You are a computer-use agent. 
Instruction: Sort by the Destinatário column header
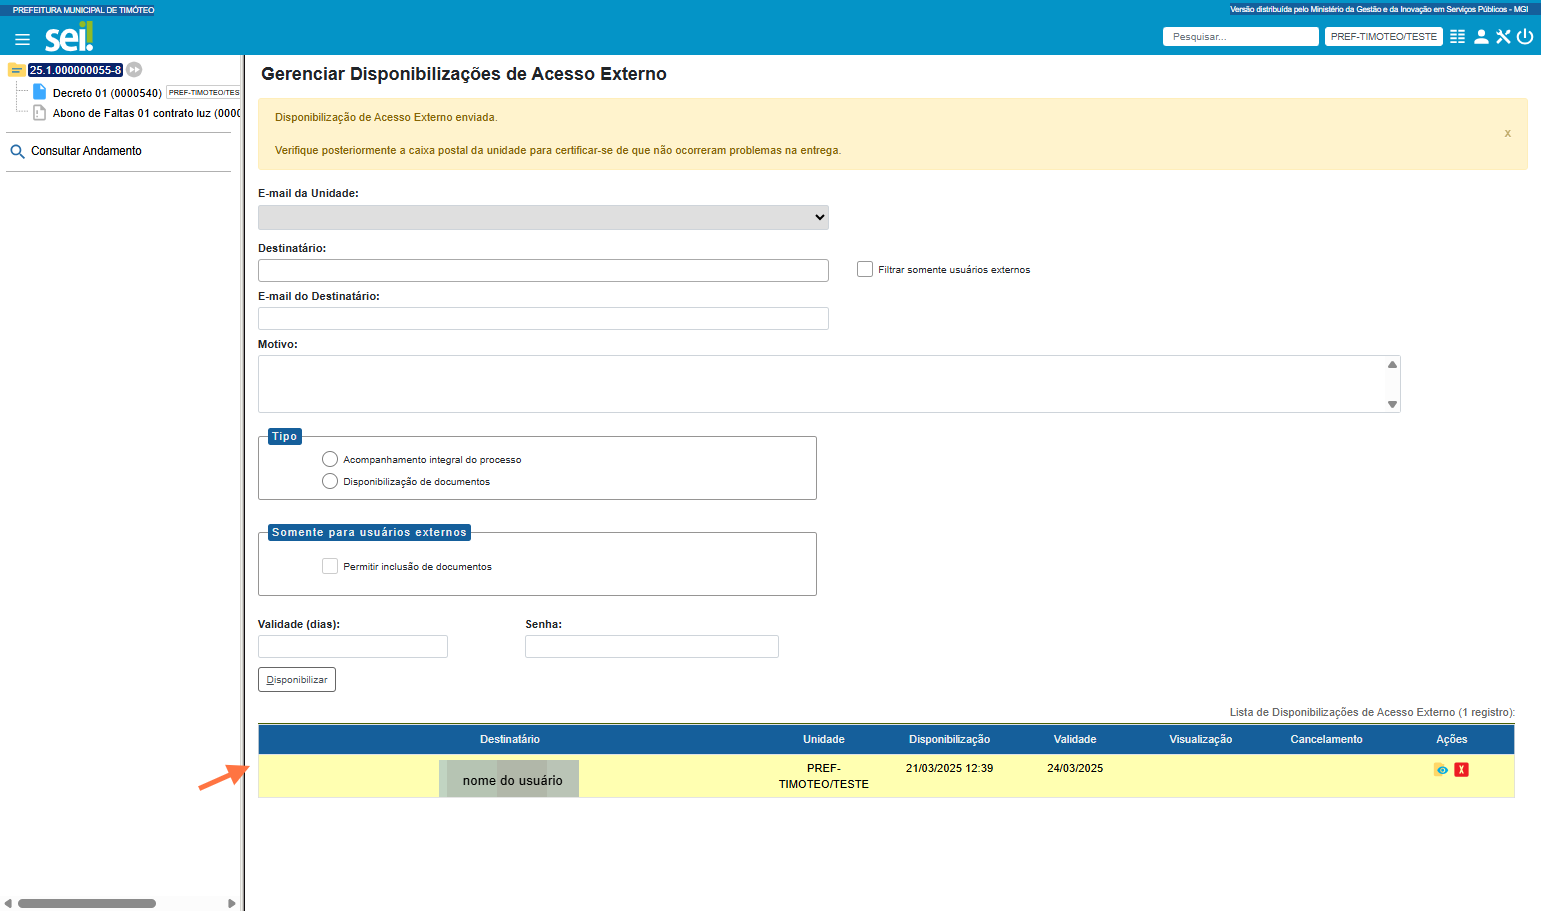(x=510, y=739)
